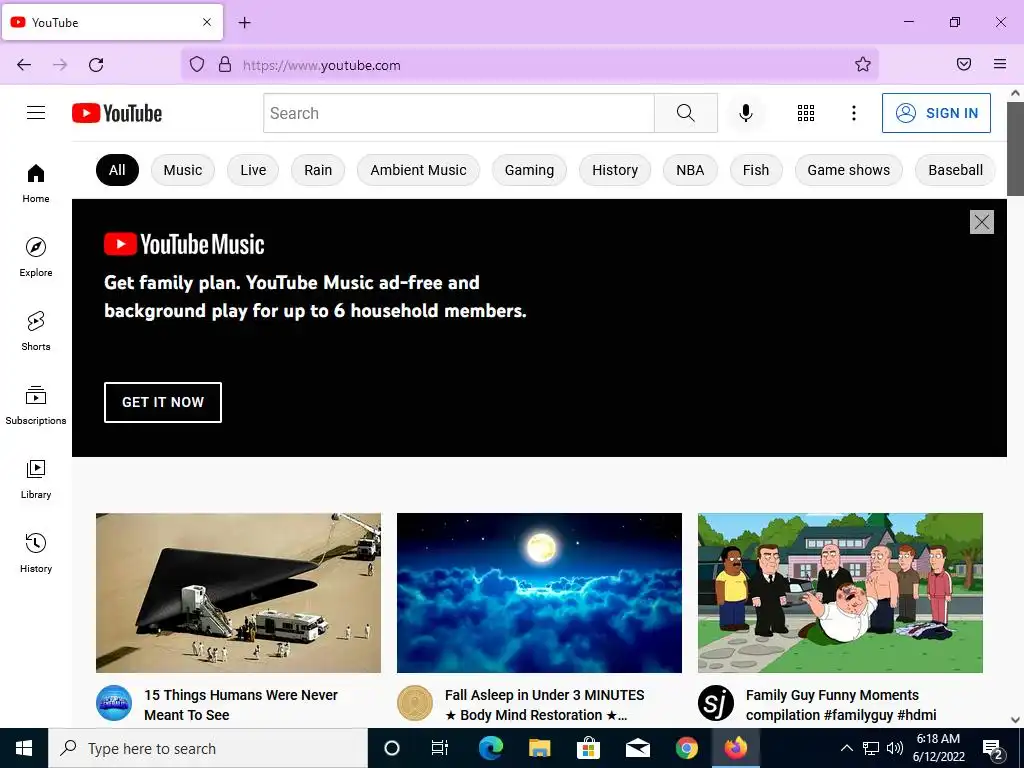
Task: Filter by History chip
Action: coord(615,170)
